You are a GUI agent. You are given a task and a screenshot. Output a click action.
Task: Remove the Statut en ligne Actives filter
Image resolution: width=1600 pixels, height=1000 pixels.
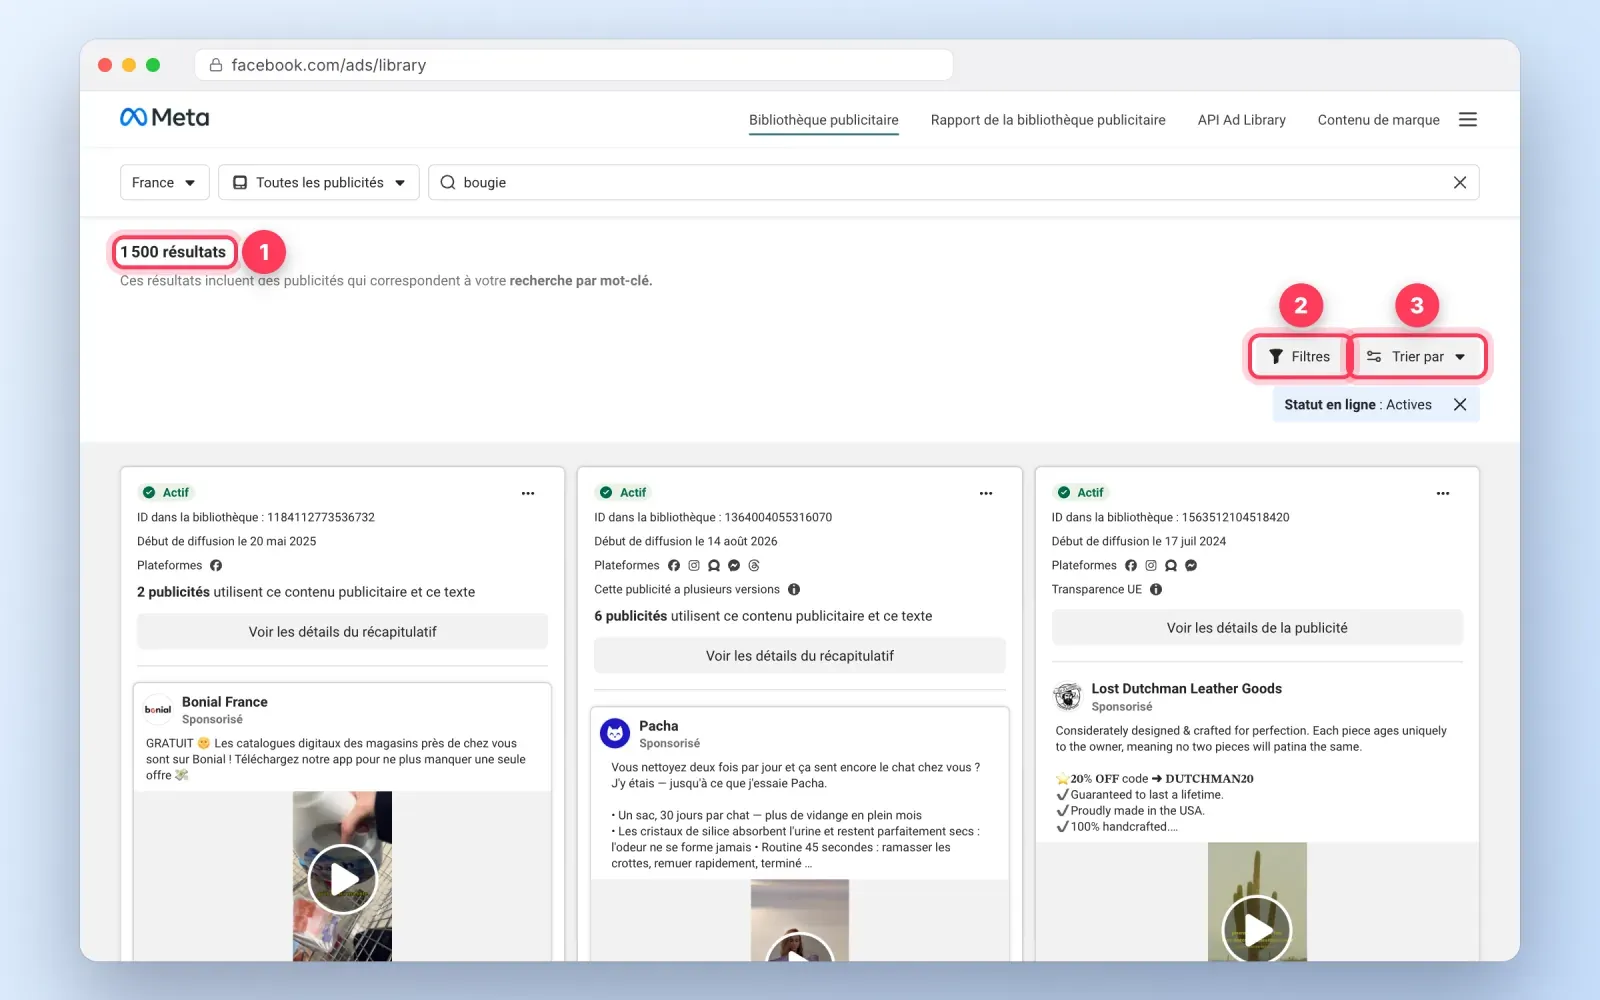(1460, 405)
